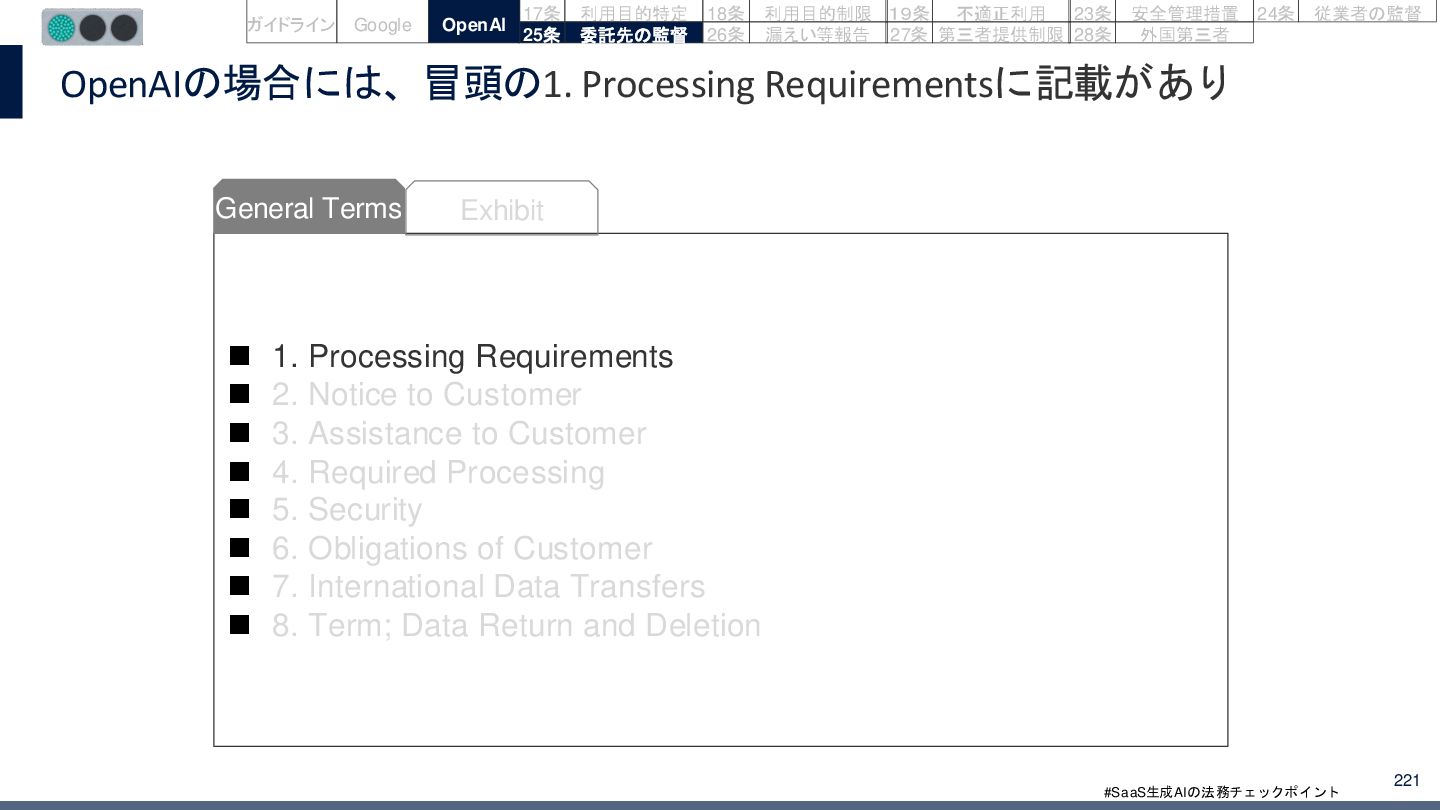The width and height of the screenshot is (1440, 810).
Task: Select 5. Security list item
Action: (x=346, y=509)
